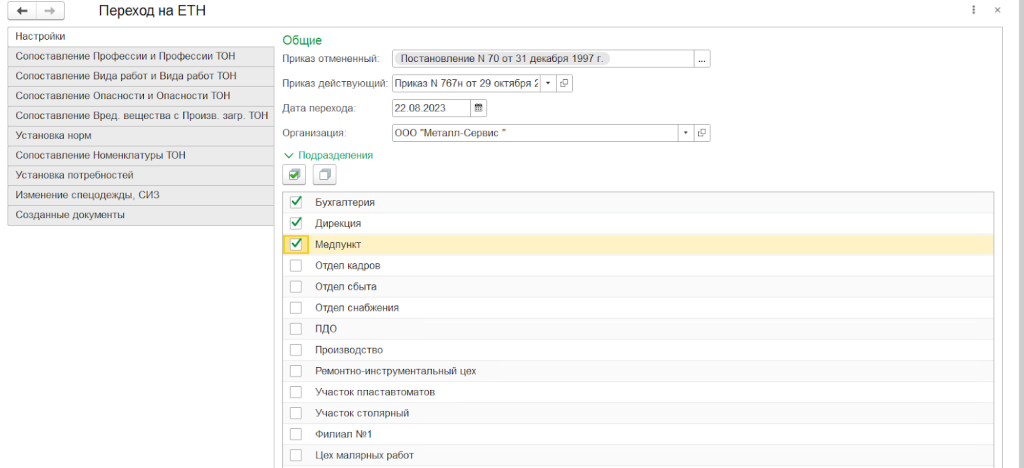This screenshot has width=1024, height=468.
Task: Go back with the left arrow button
Action: point(22,11)
